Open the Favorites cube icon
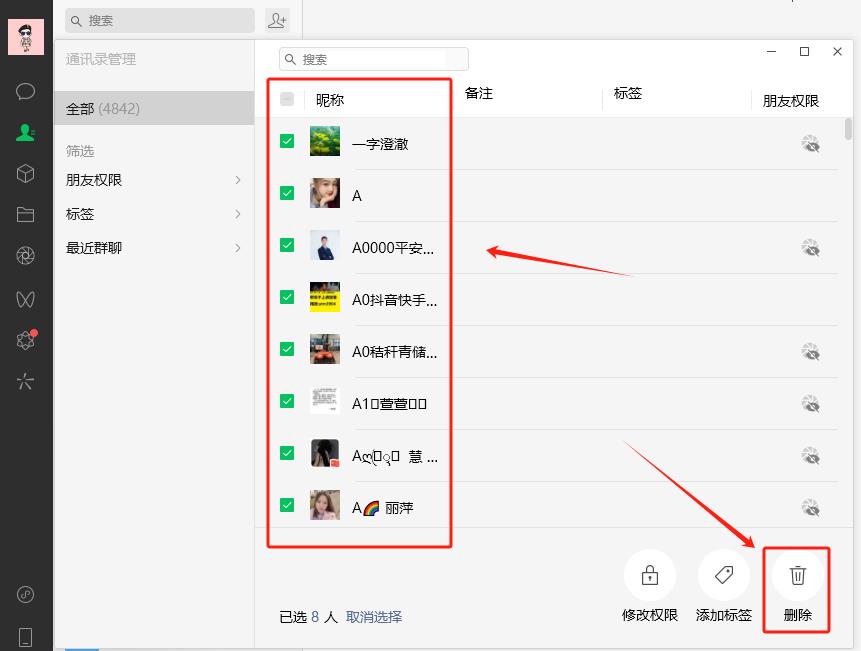861x651 pixels. click(x=25, y=173)
